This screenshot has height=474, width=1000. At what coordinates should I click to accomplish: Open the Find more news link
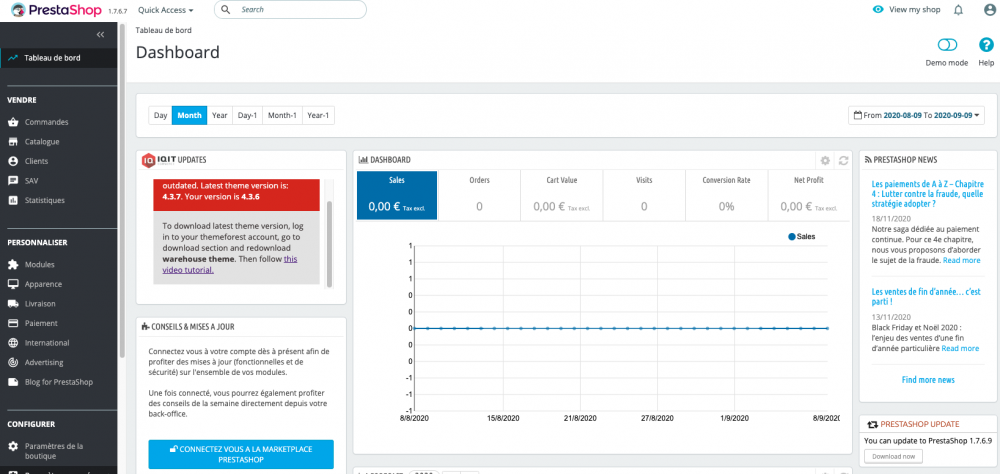928,380
